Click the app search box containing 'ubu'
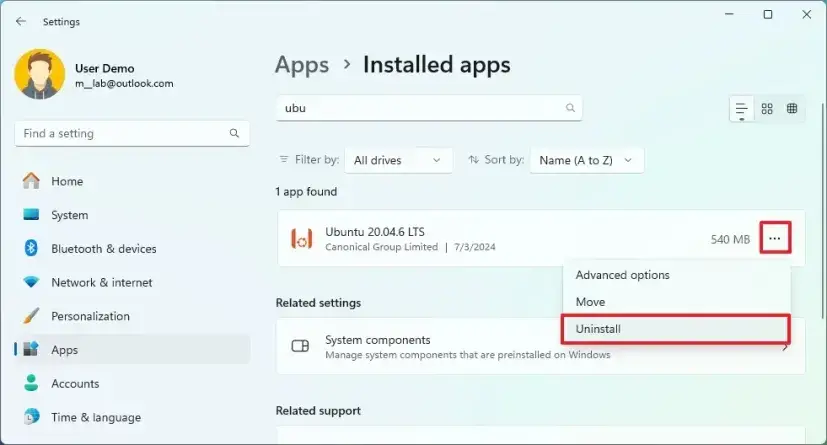The image size is (827, 445). (x=429, y=108)
